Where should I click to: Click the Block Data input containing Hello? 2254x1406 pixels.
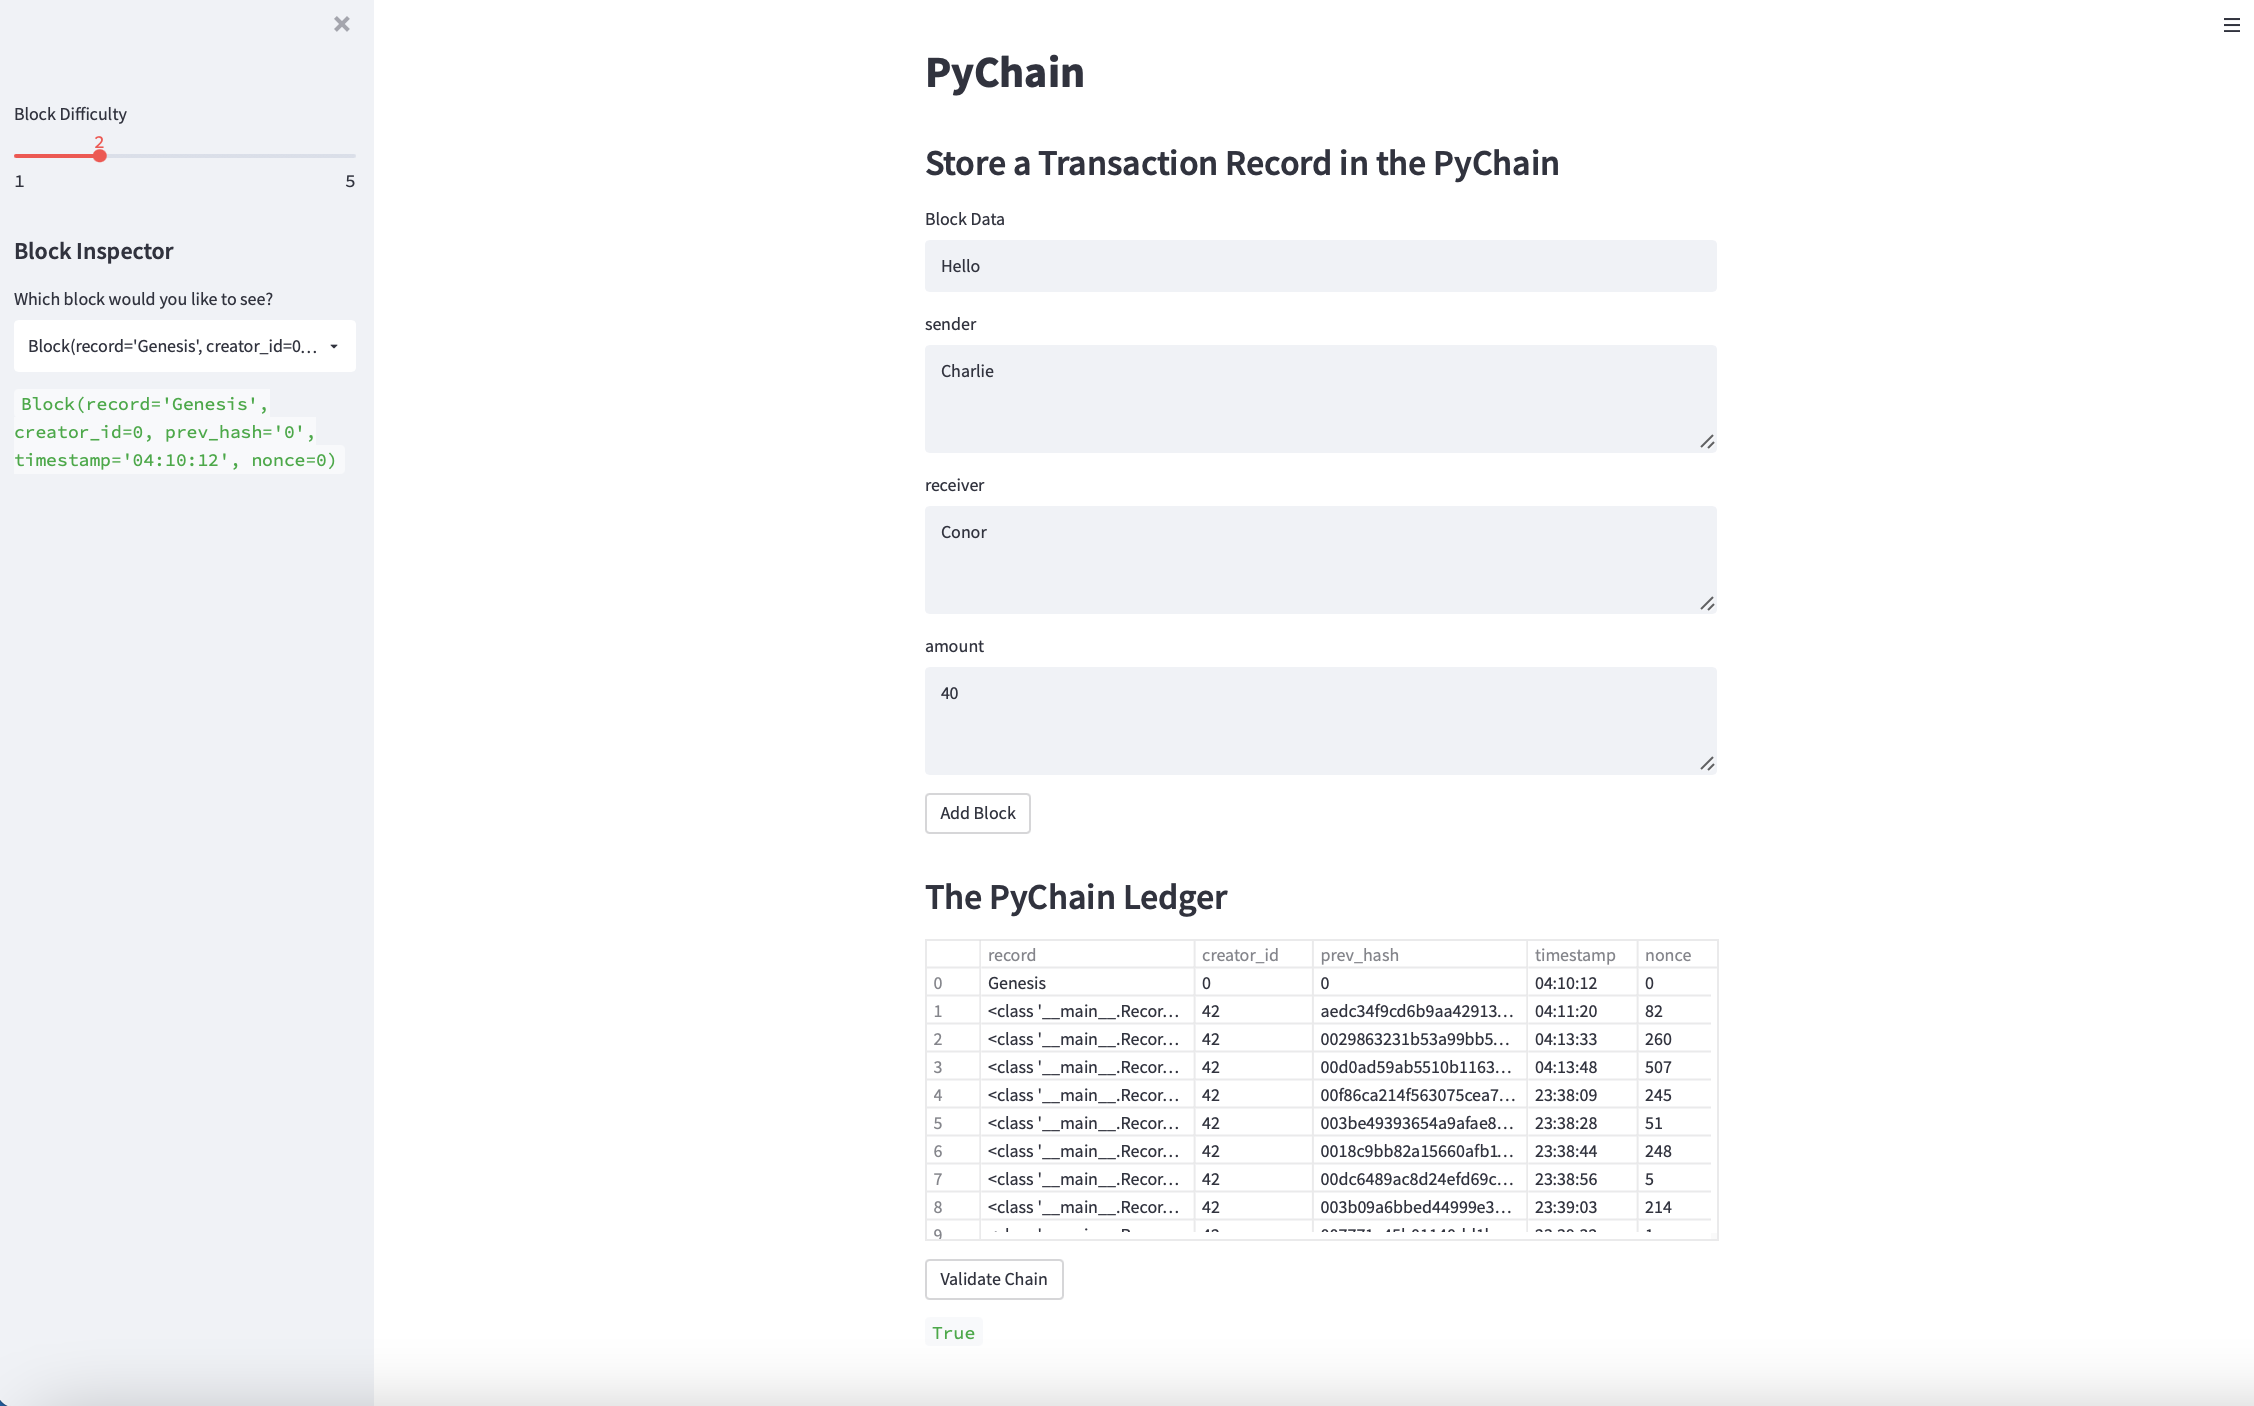point(1320,266)
